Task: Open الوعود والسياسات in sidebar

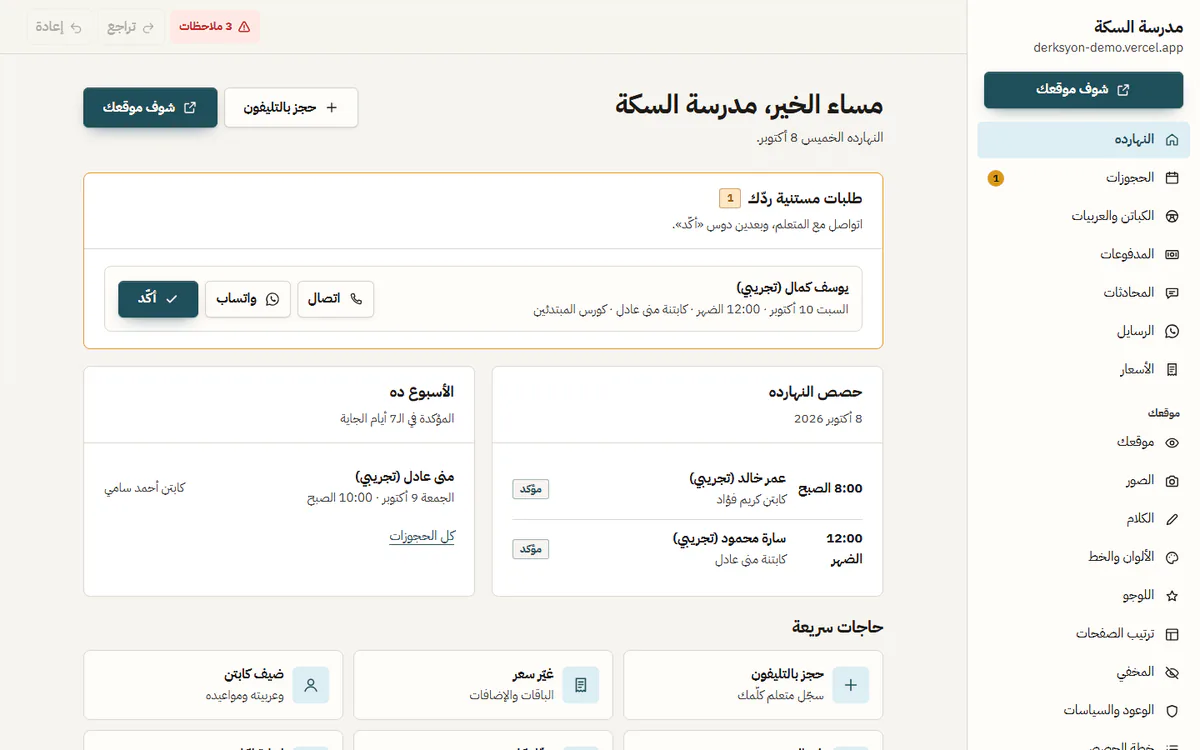Action: click(x=1083, y=710)
